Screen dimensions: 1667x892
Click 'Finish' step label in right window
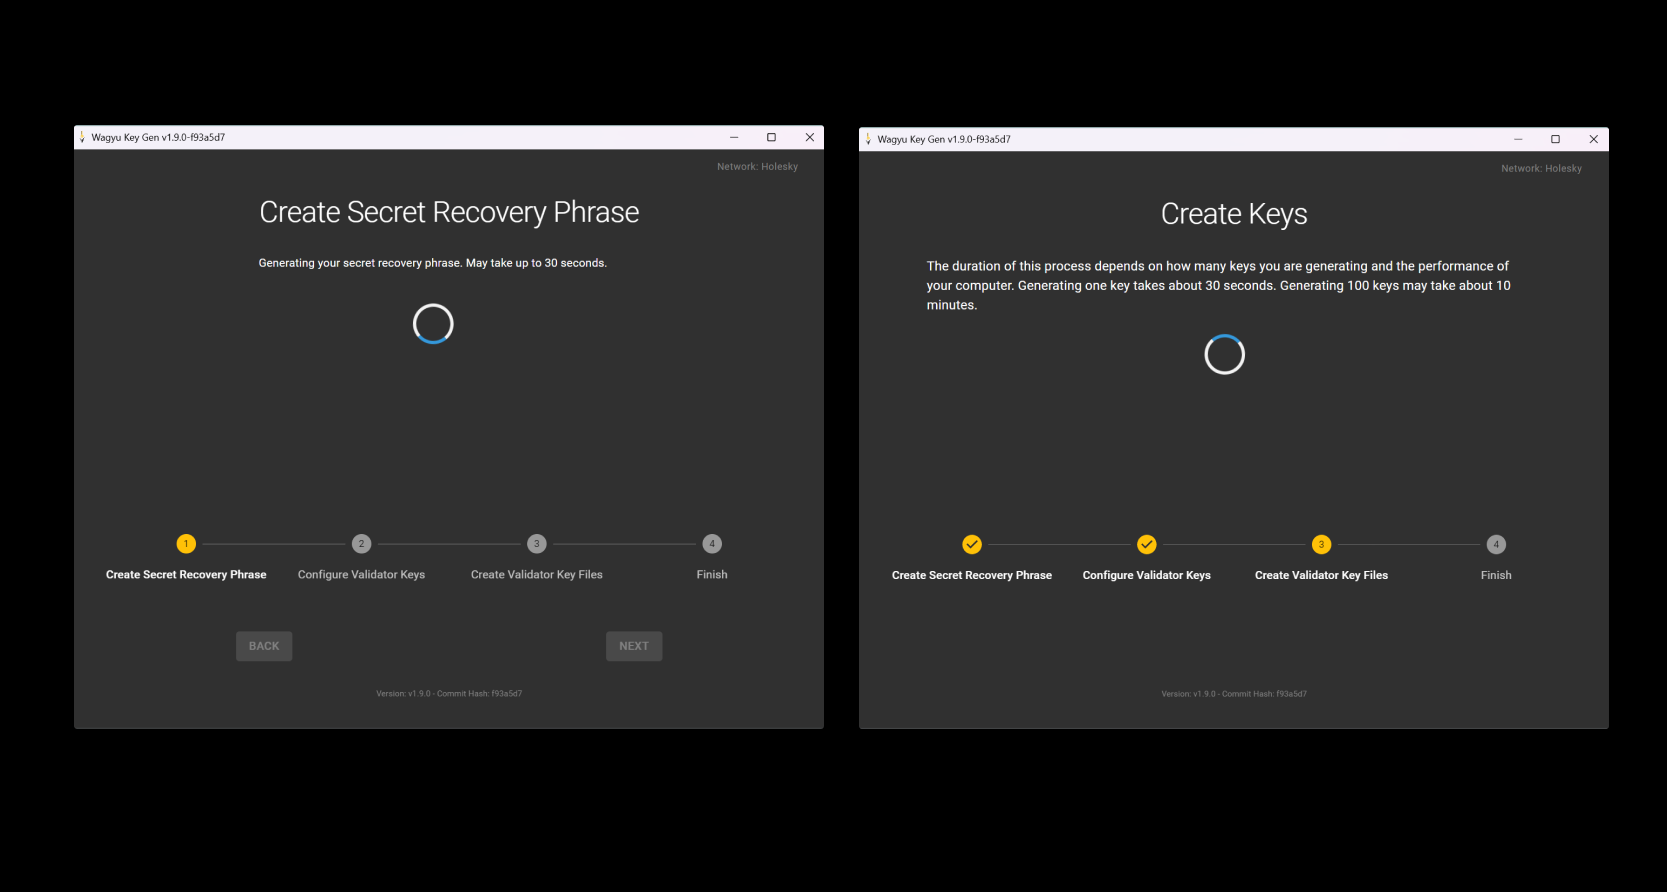tap(1496, 575)
